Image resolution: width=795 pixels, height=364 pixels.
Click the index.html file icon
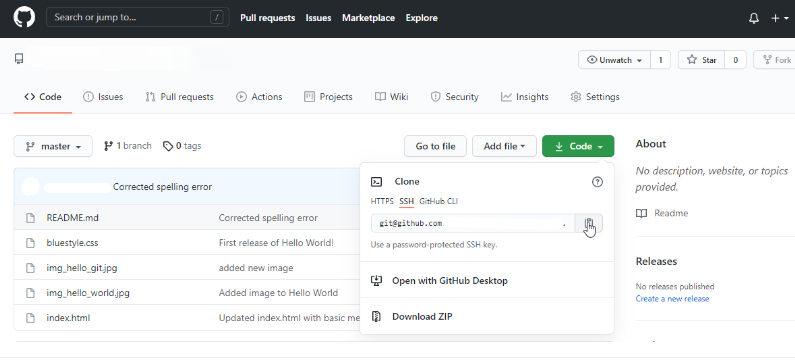pyautogui.click(x=30, y=318)
